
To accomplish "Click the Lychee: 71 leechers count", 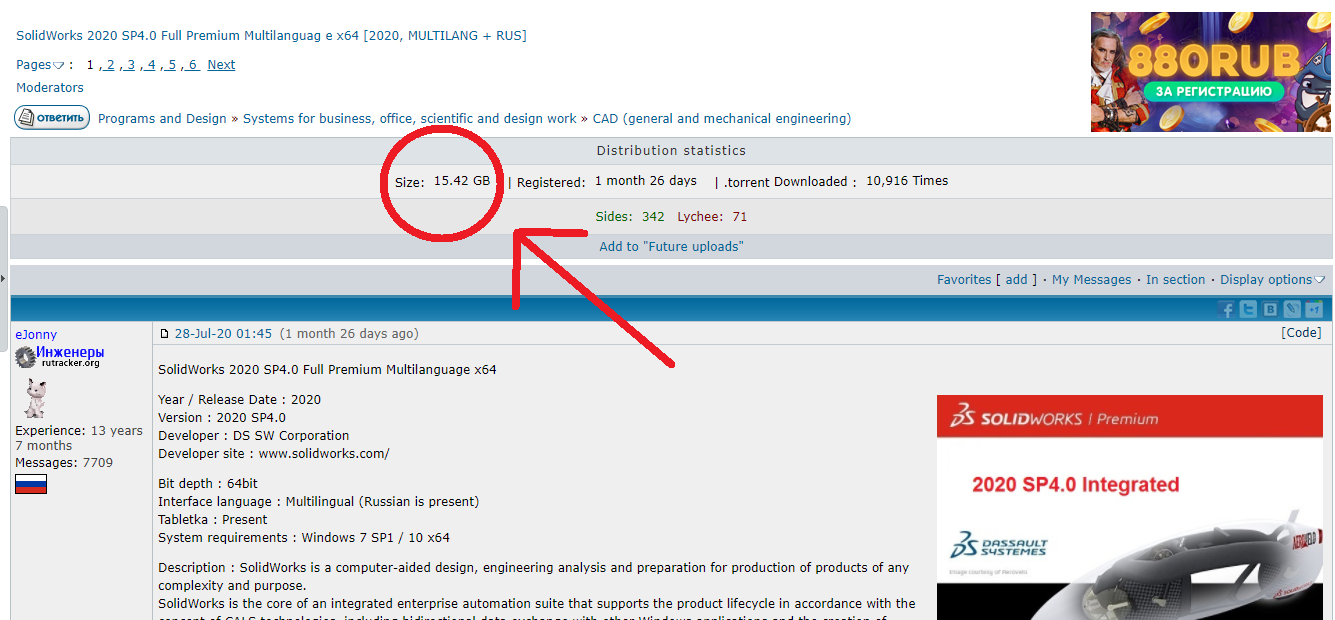I will tap(712, 217).
